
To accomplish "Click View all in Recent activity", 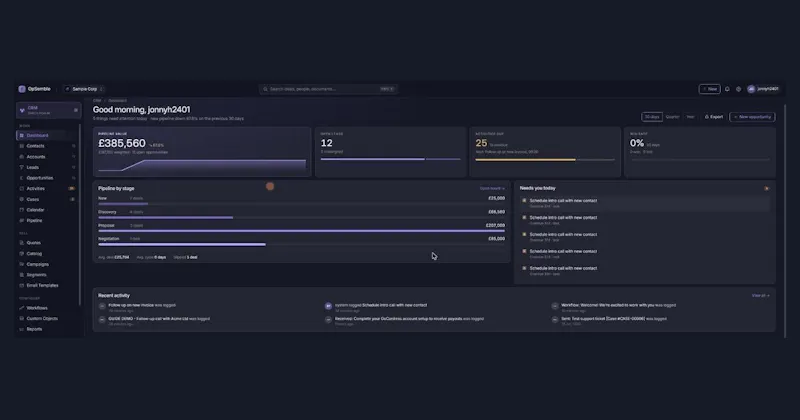I will tap(760, 295).
